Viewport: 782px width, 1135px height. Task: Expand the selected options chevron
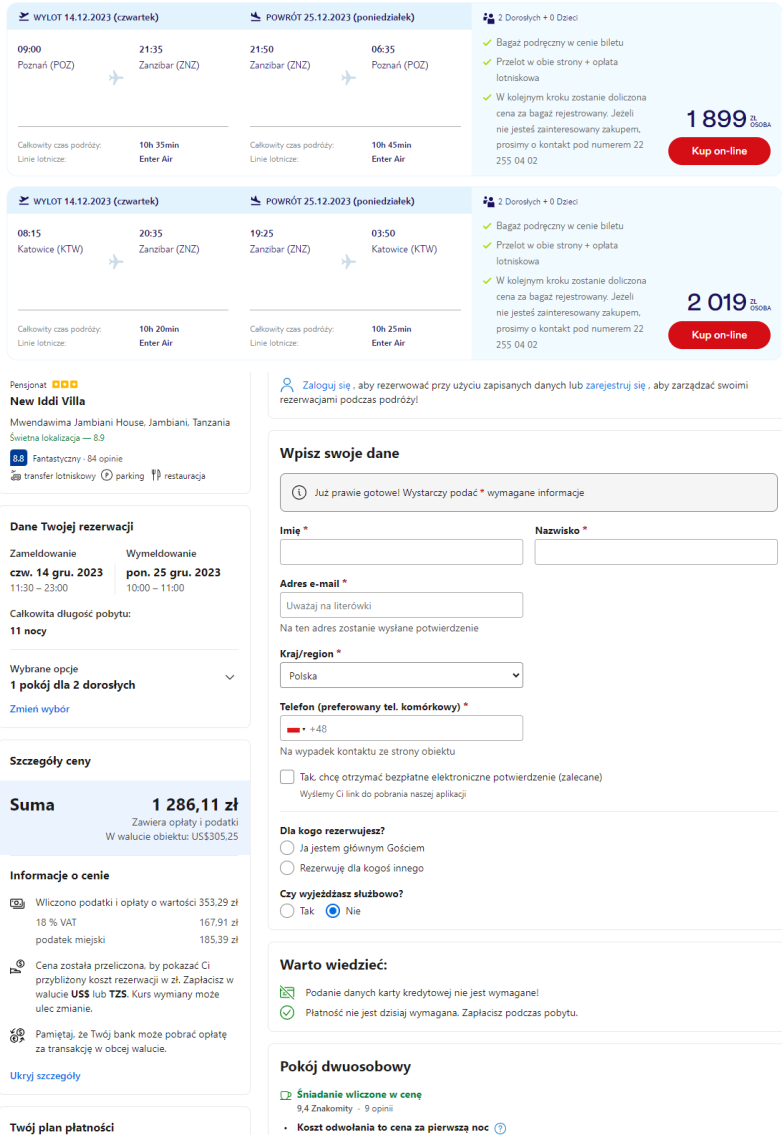click(230, 677)
